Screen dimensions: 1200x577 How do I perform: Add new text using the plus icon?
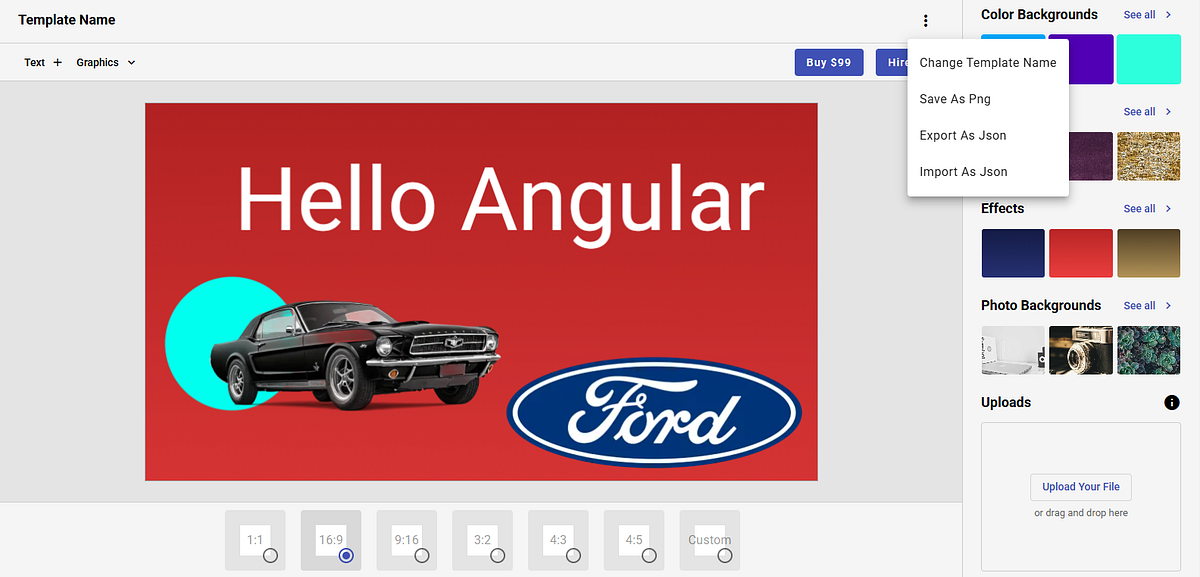(58, 62)
